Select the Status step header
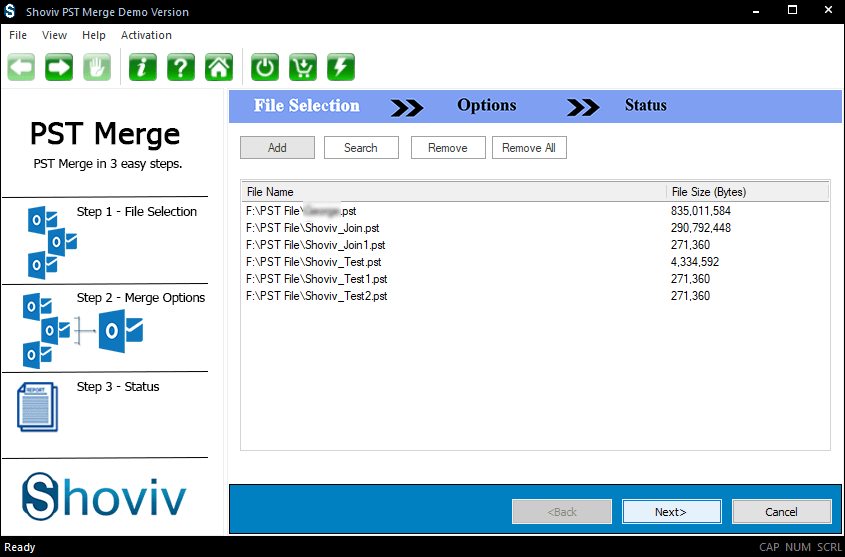Image resolution: width=845 pixels, height=557 pixels. 646,105
